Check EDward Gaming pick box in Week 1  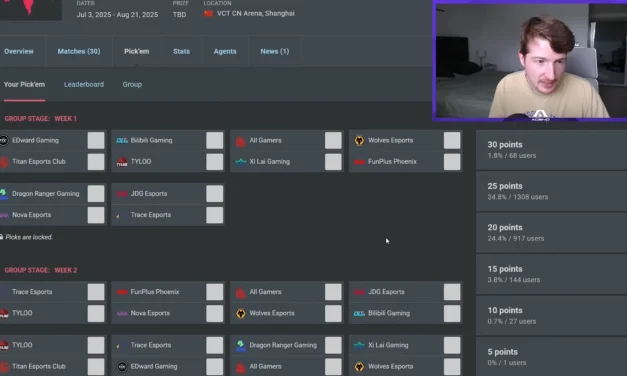click(x=96, y=140)
